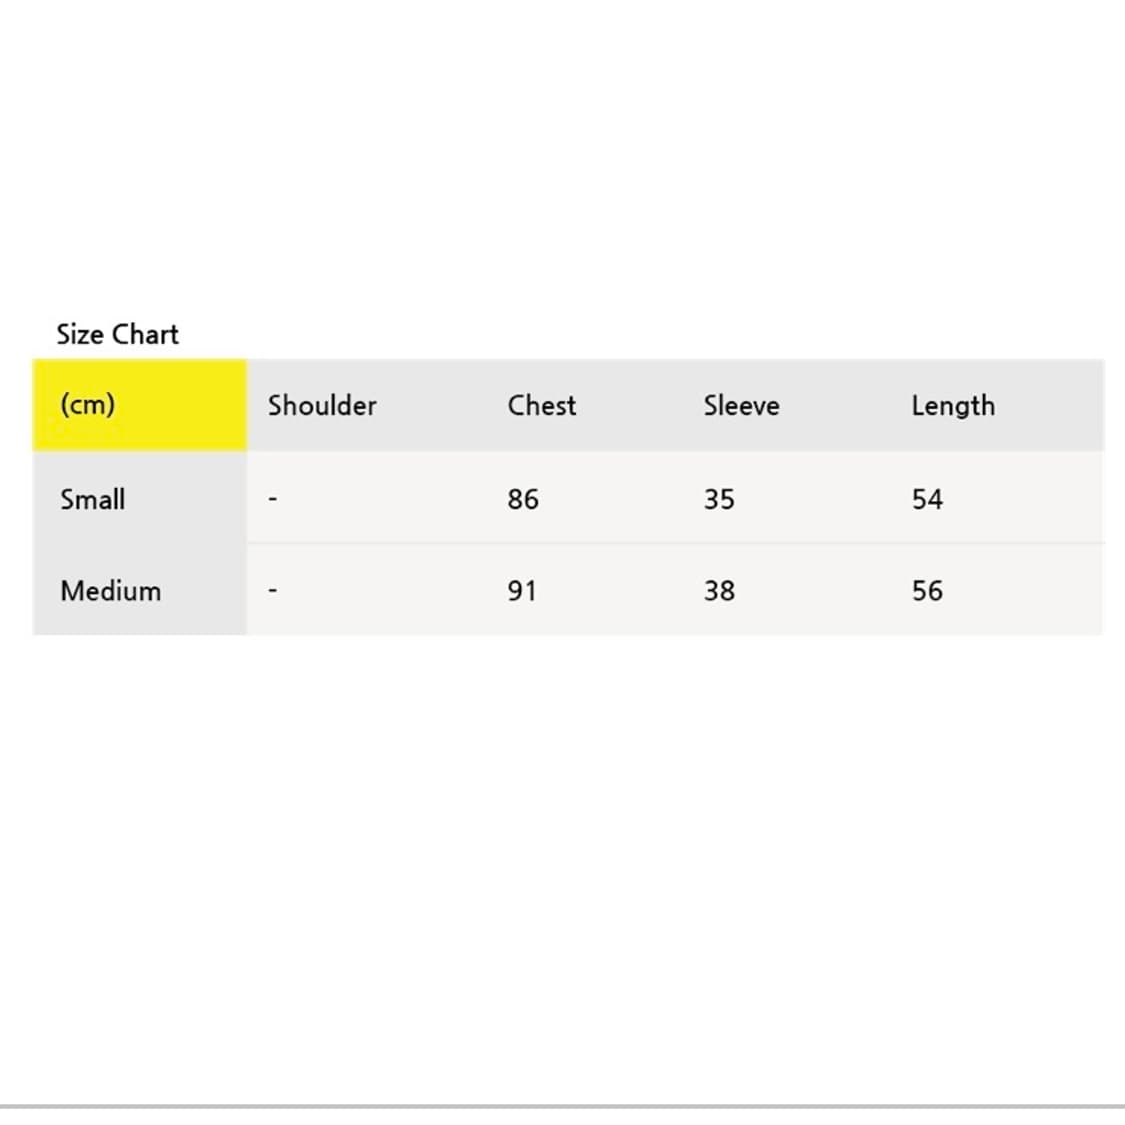1125x1125 pixels.
Task: Click the Sleeve column header
Action: click(x=741, y=405)
